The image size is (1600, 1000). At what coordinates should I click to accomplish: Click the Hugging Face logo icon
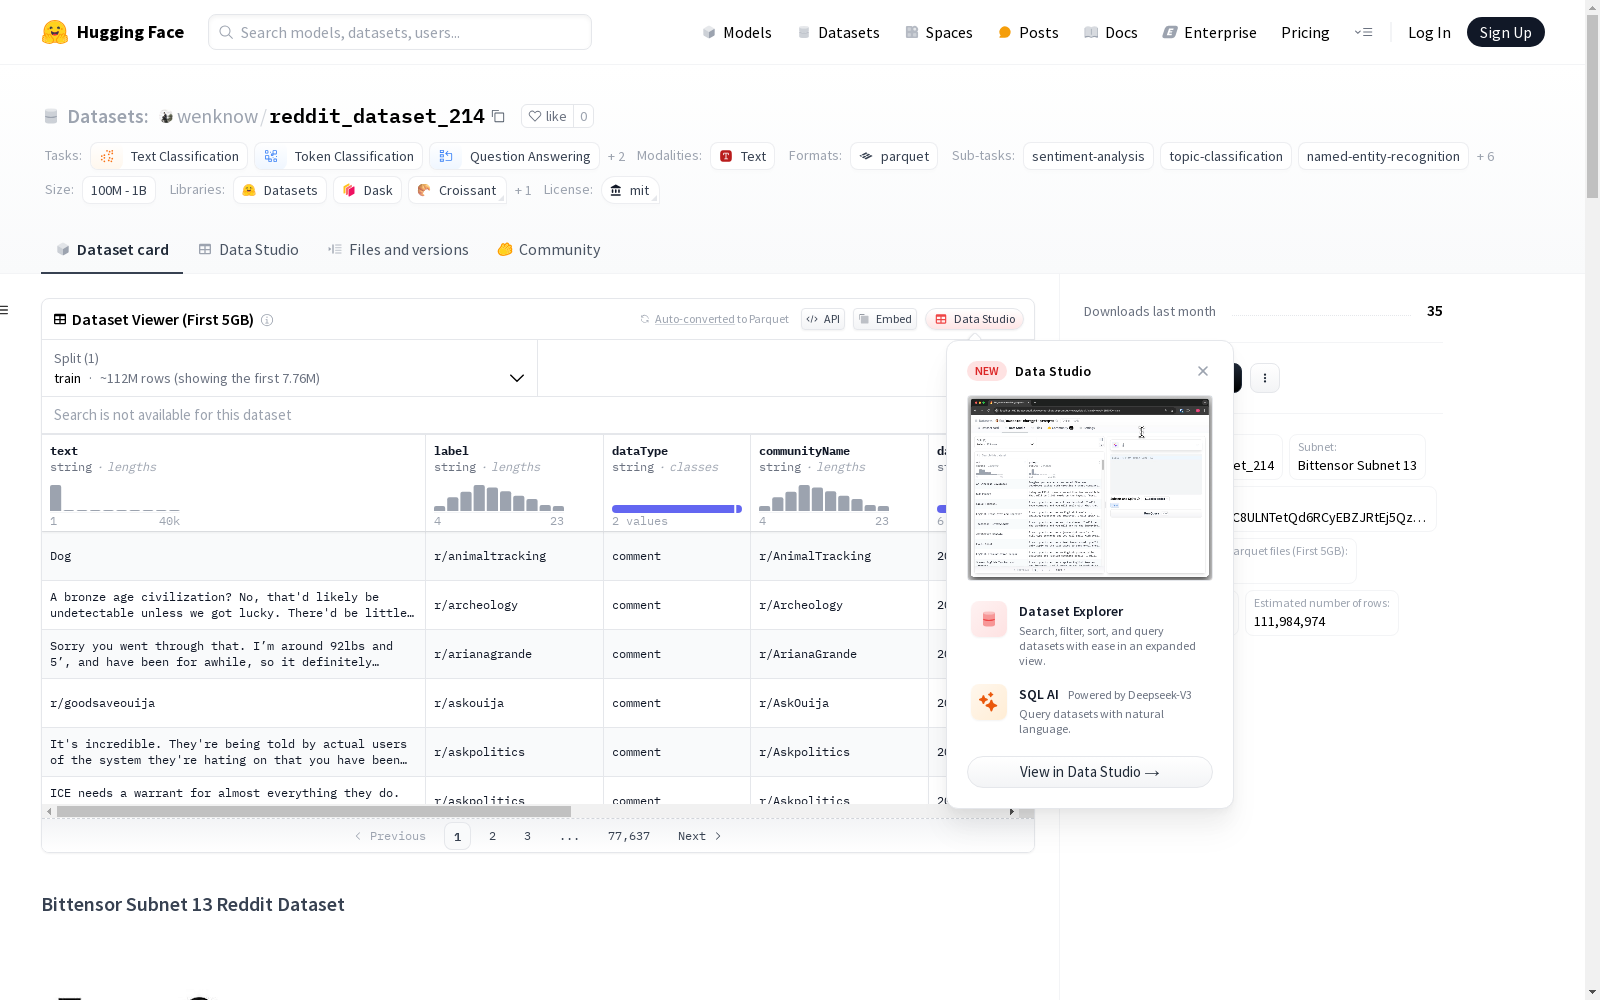pos(55,32)
